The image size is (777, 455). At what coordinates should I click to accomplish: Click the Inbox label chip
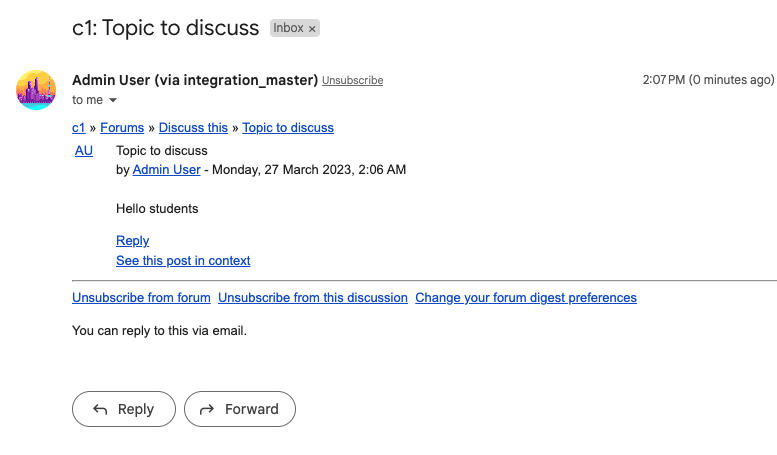pos(288,28)
